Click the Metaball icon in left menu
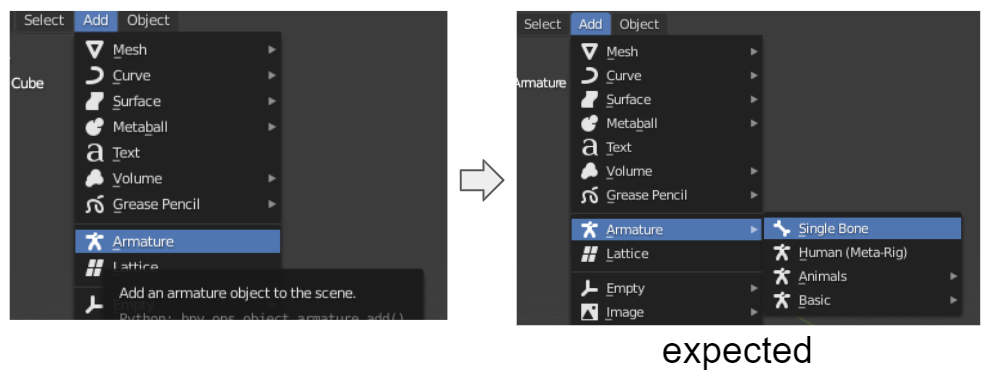The width and height of the screenshot is (991, 376). pos(94,127)
